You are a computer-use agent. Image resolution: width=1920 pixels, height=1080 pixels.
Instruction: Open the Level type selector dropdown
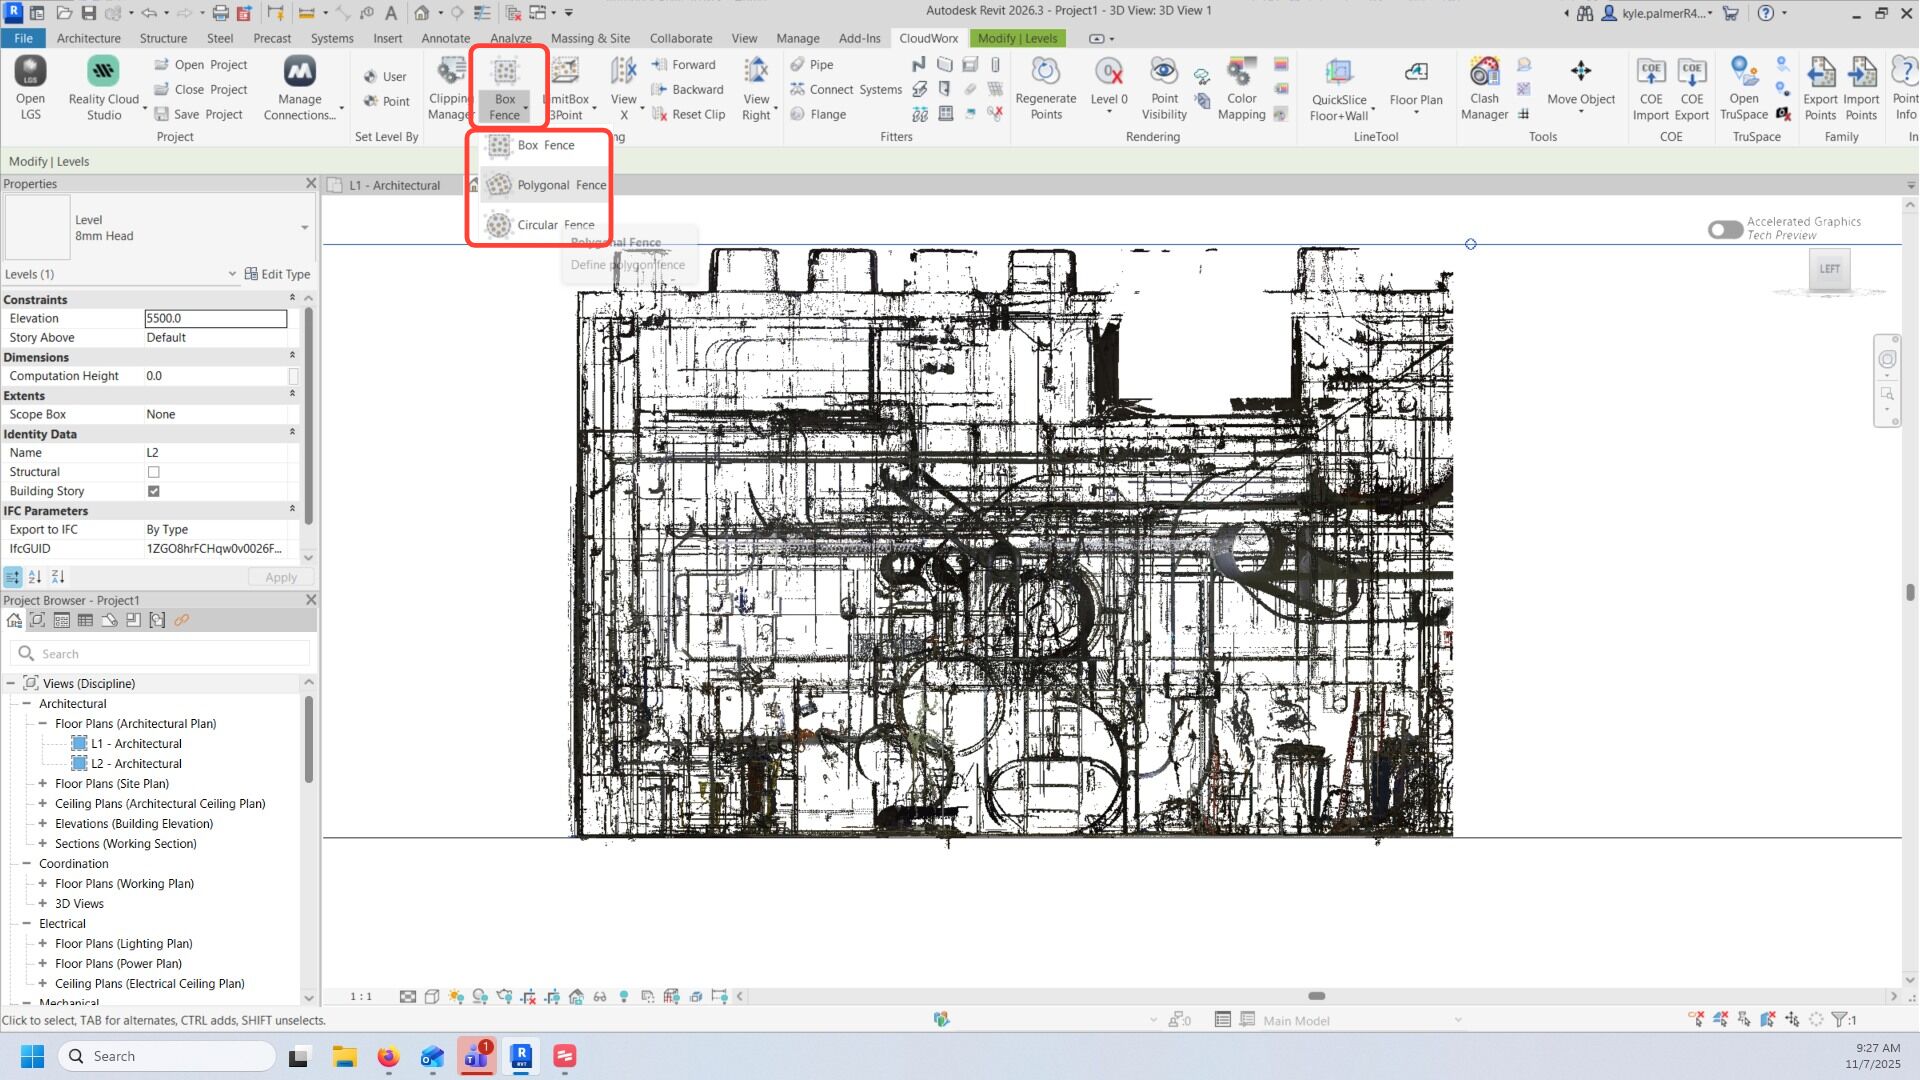click(304, 228)
